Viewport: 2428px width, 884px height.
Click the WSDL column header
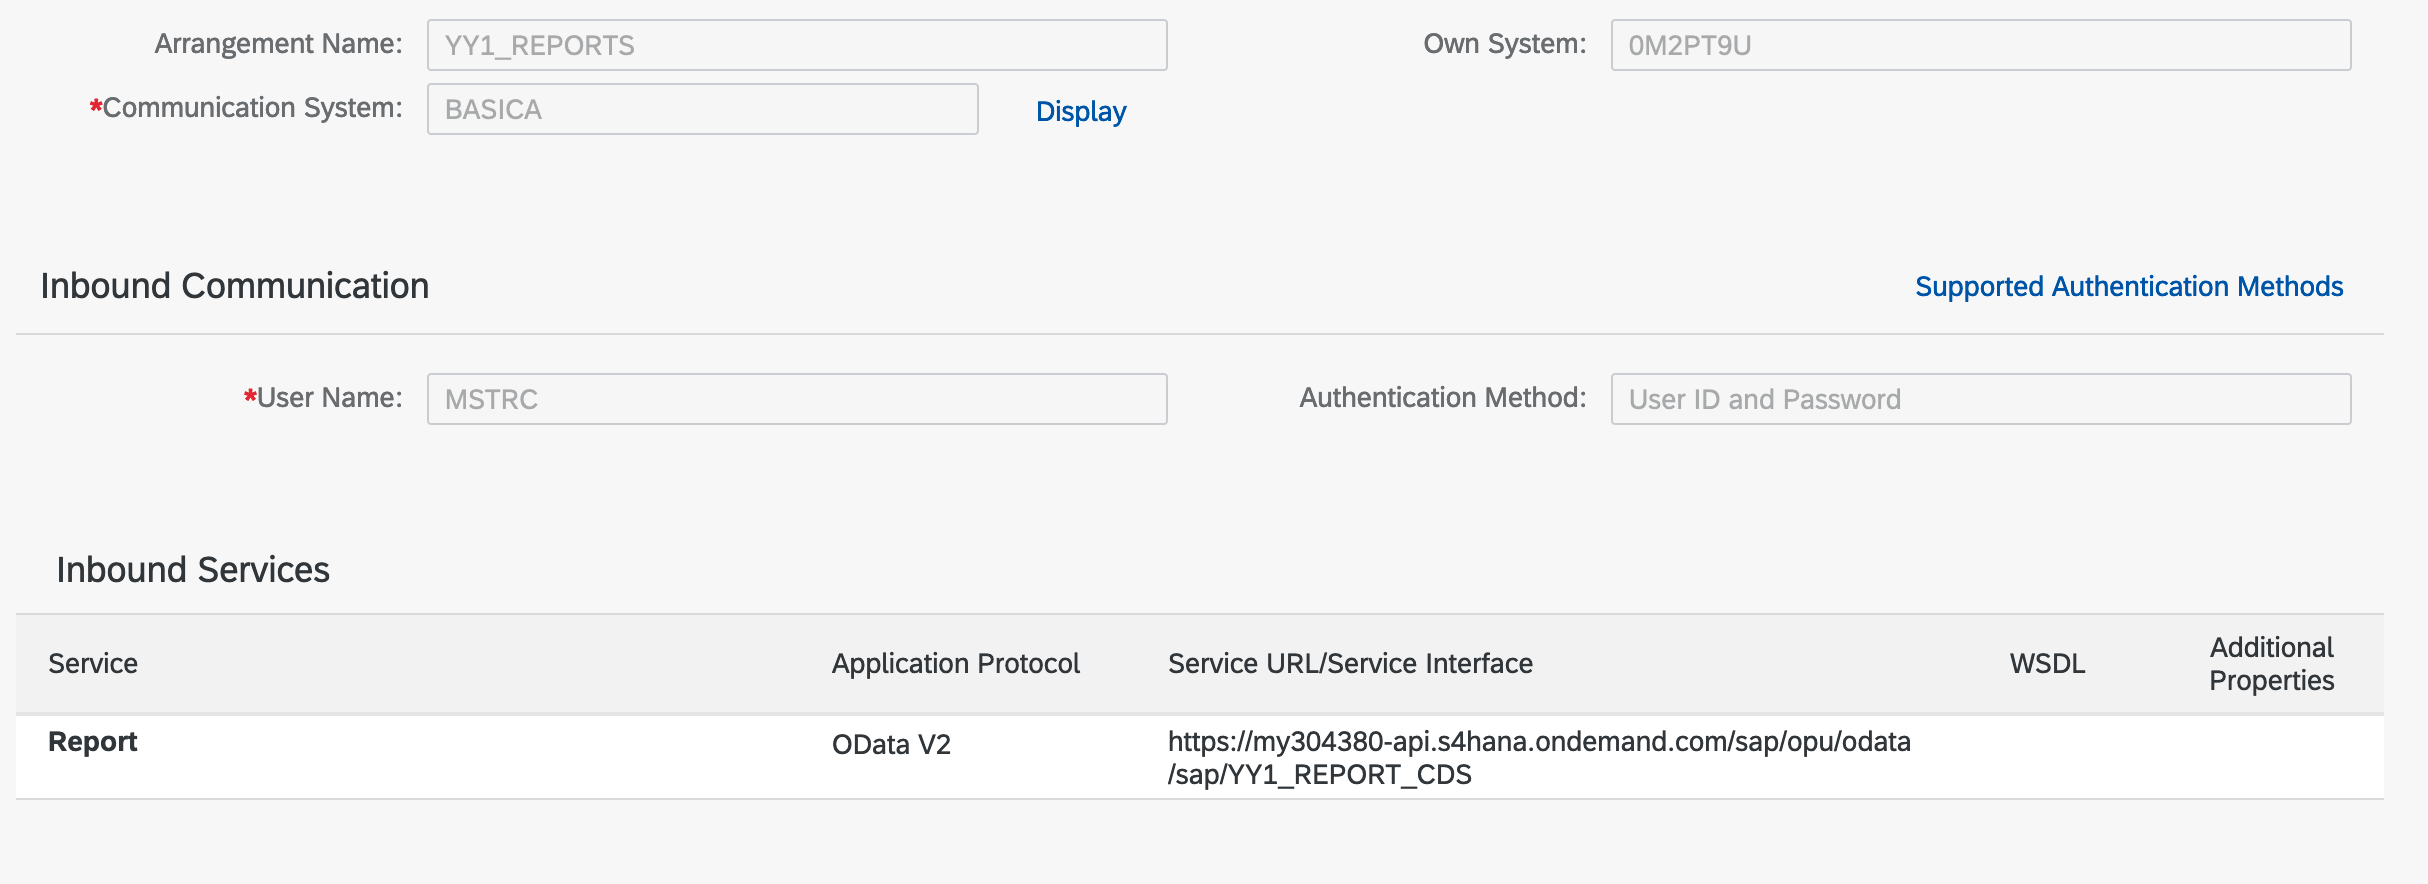tap(2046, 664)
